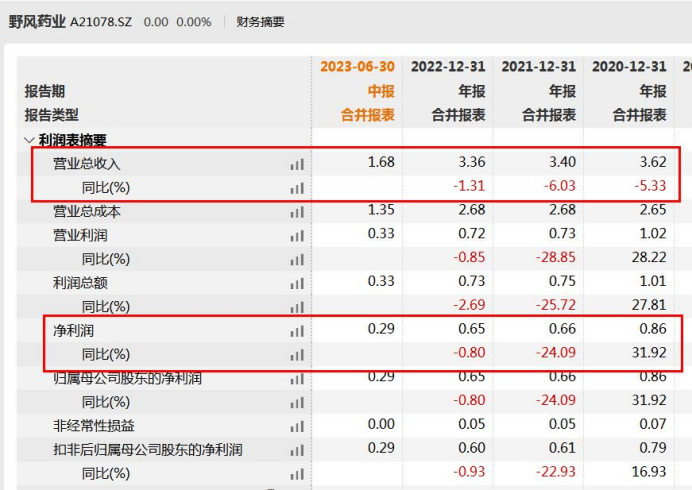The width and height of the screenshot is (692, 490).
Task: Click 扣非后净利润 value 0.60
Action: pos(472,448)
